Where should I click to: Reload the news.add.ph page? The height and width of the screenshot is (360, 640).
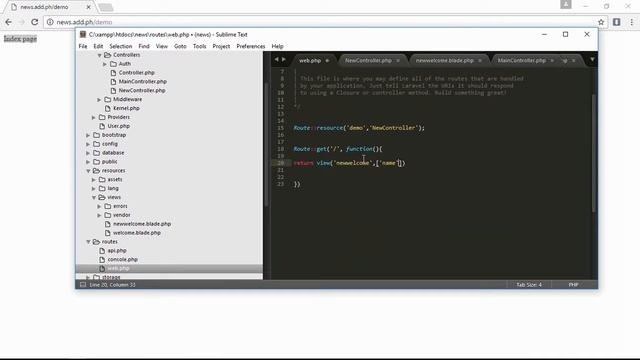tap(35, 22)
